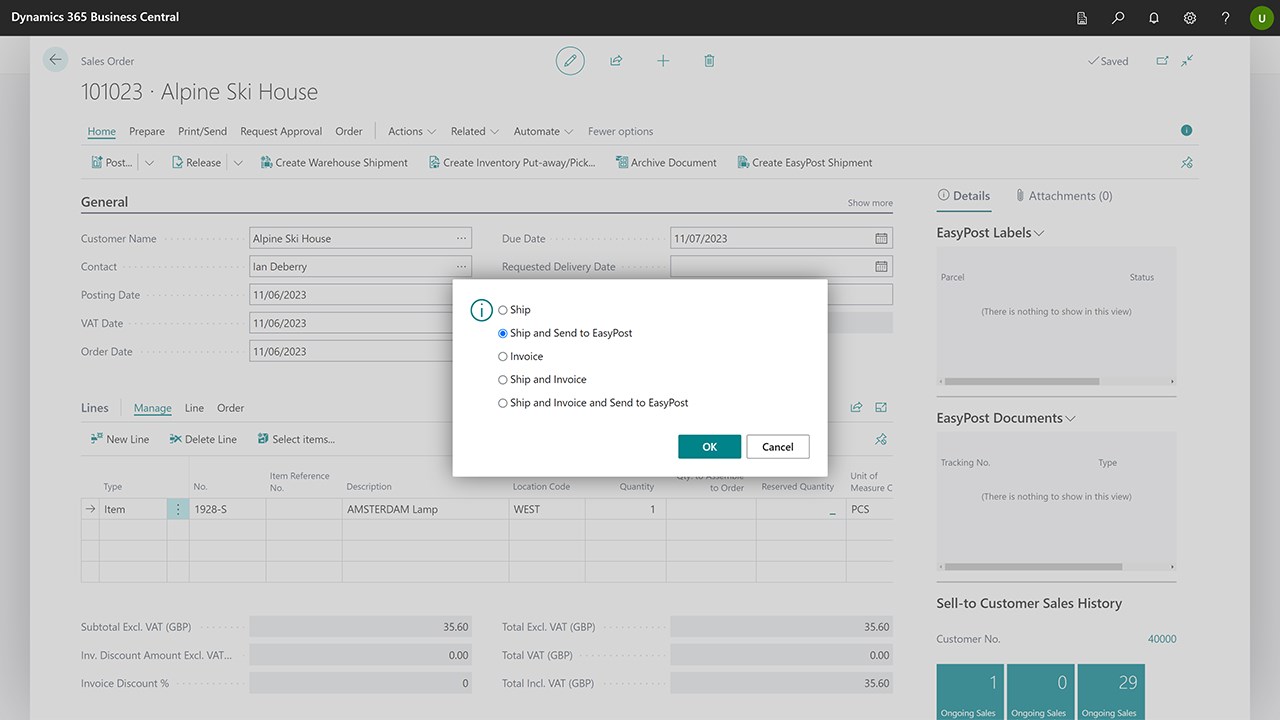
Task: Go back using the arrow icon
Action: (x=55, y=60)
